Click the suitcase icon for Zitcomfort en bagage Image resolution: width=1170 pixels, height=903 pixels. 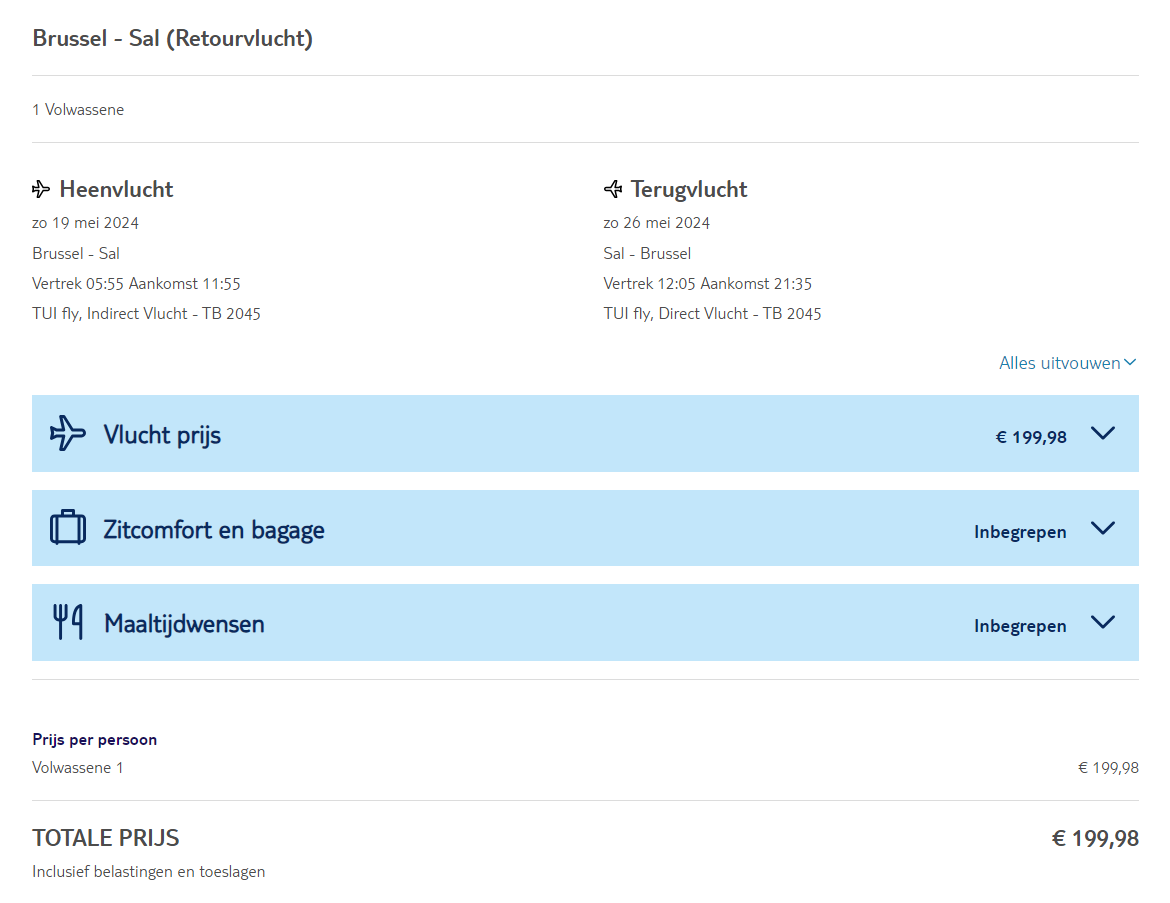tap(68, 528)
